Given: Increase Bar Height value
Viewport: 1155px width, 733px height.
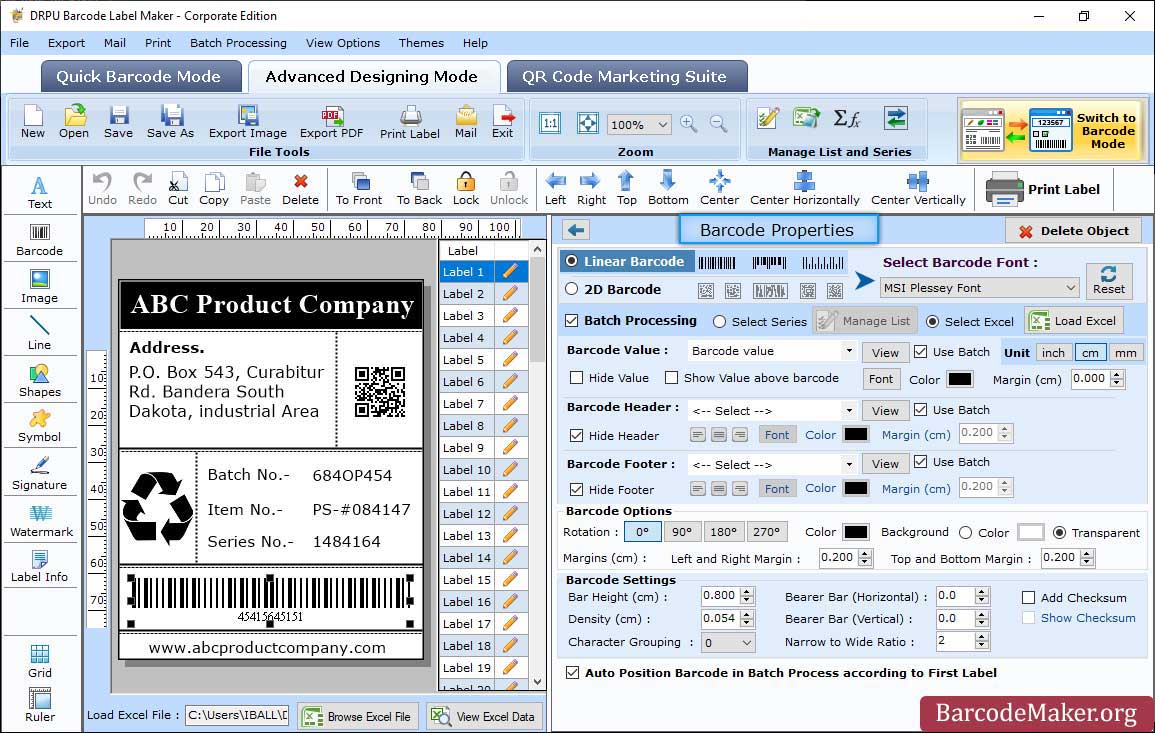Looking at the screenshot, I should 747,592.
